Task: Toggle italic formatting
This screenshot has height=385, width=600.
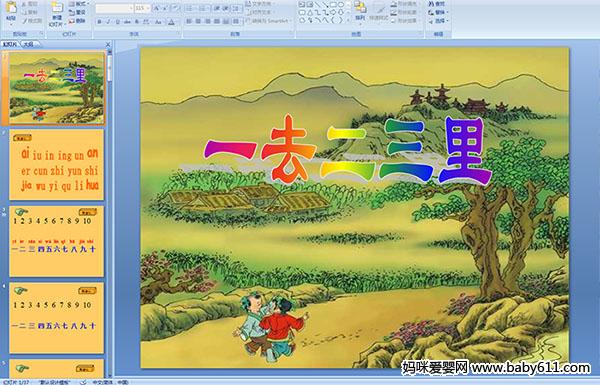Action: coord(108,22)
